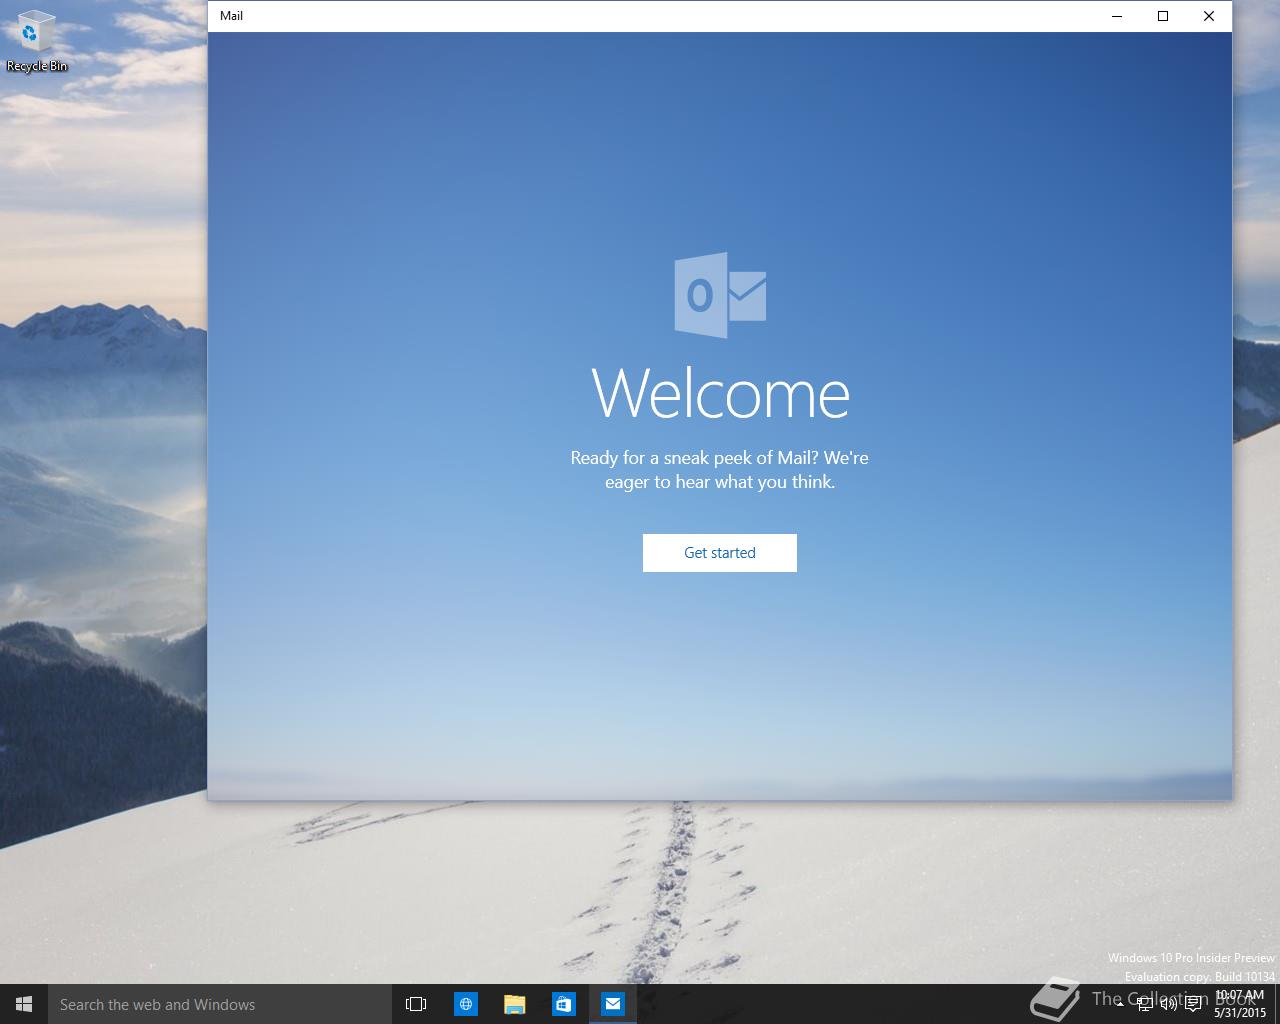The height and width of the screenshot is (1024, 1280).
Task: Select the Mail app taskbar icon
Action: click(612, 1004)
